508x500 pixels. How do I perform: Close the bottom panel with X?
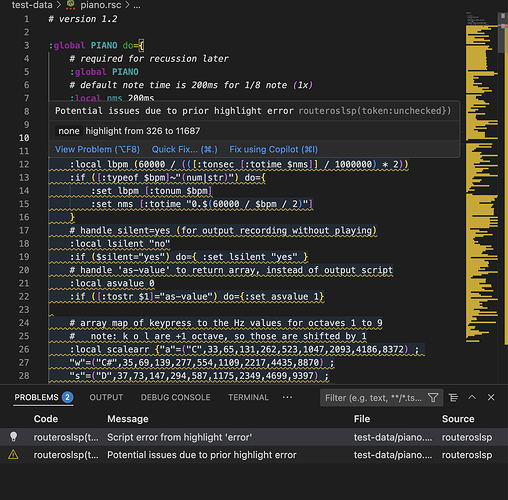pyautogui.click(x=491, y=397)
